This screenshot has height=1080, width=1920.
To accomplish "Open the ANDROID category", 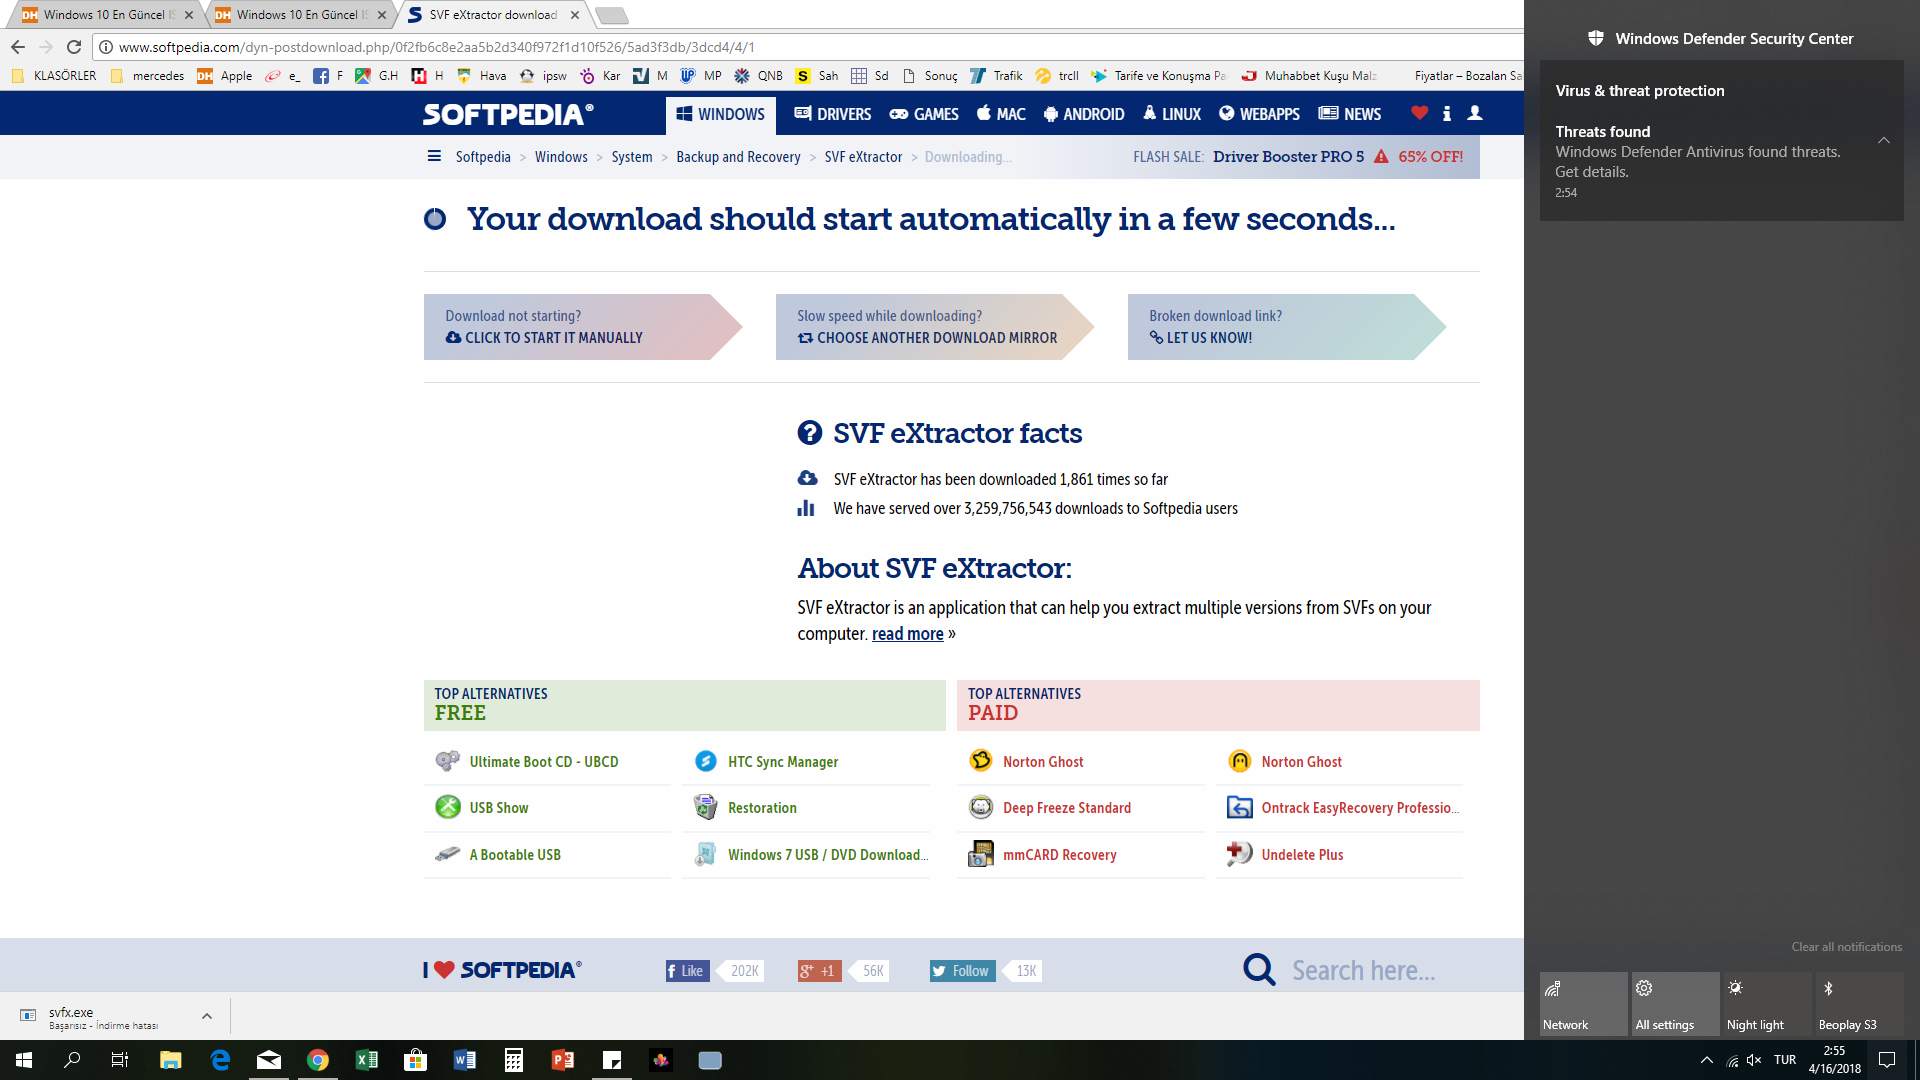I will coord(1084,114).
